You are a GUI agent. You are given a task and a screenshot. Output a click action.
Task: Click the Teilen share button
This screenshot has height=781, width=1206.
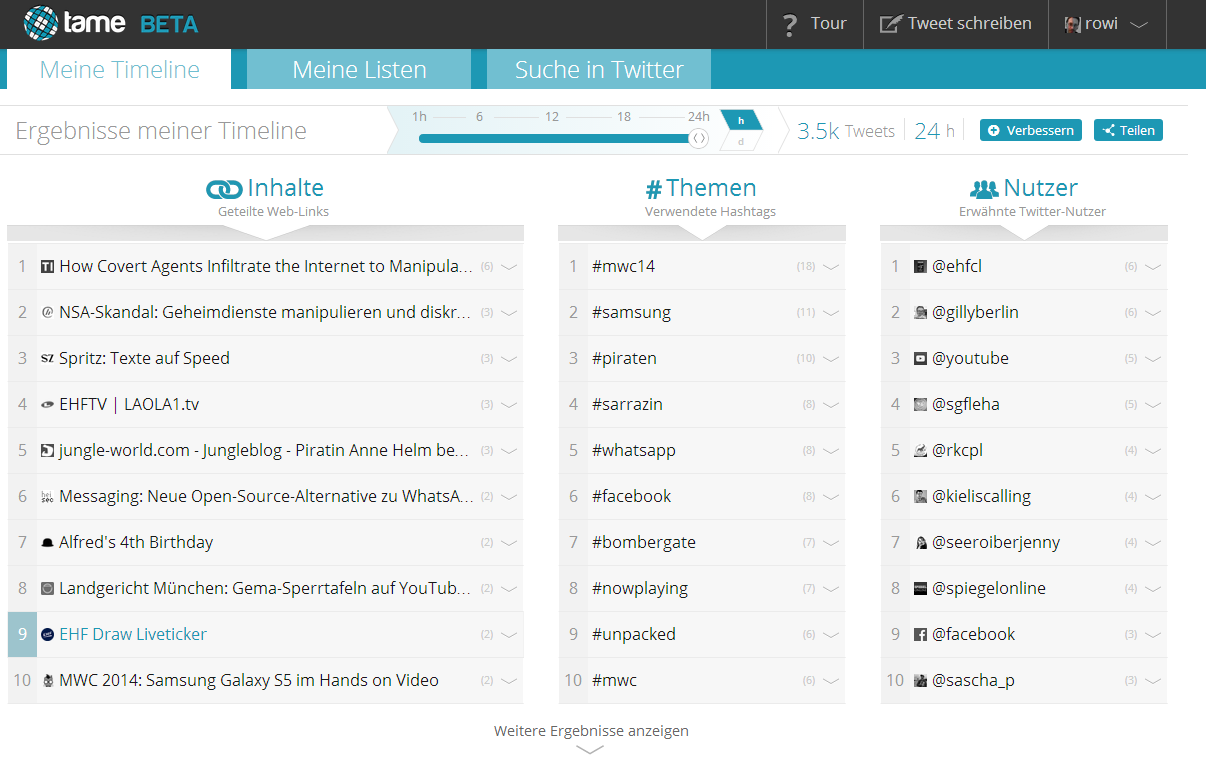[1128, 130]
